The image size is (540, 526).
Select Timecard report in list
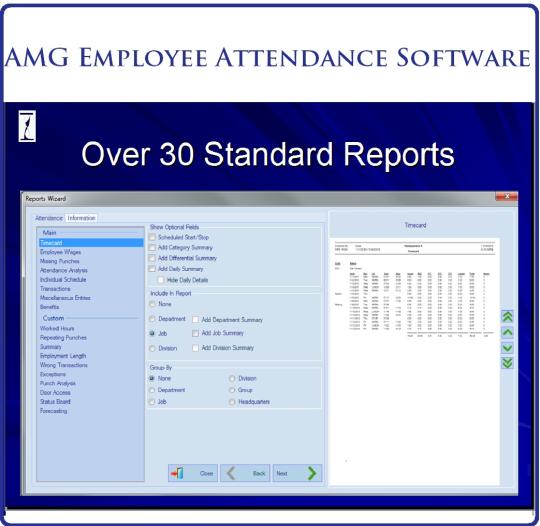point(91,243)
